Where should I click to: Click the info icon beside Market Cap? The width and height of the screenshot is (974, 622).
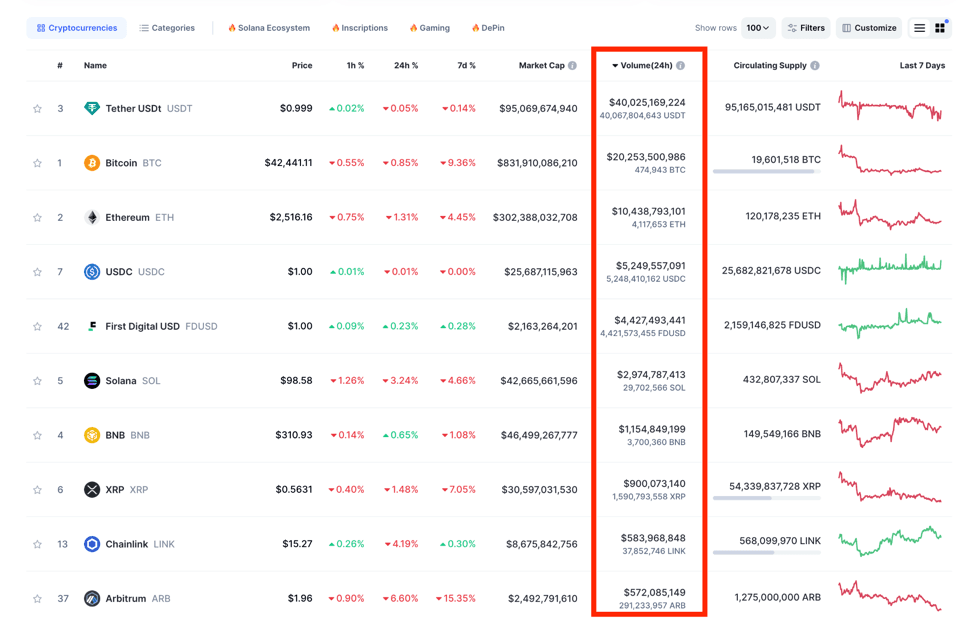pyautogui.click(x=572, y=66)
